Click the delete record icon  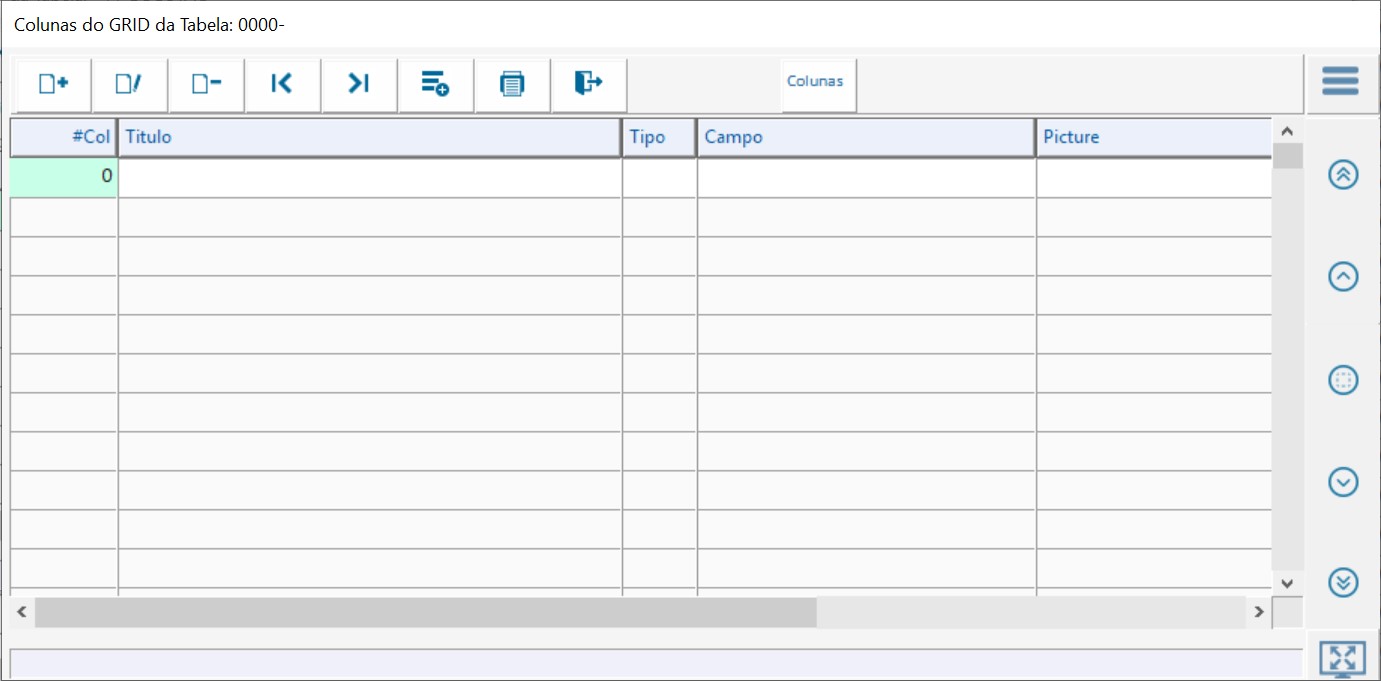pyautogui.click(x=206, y=84)
